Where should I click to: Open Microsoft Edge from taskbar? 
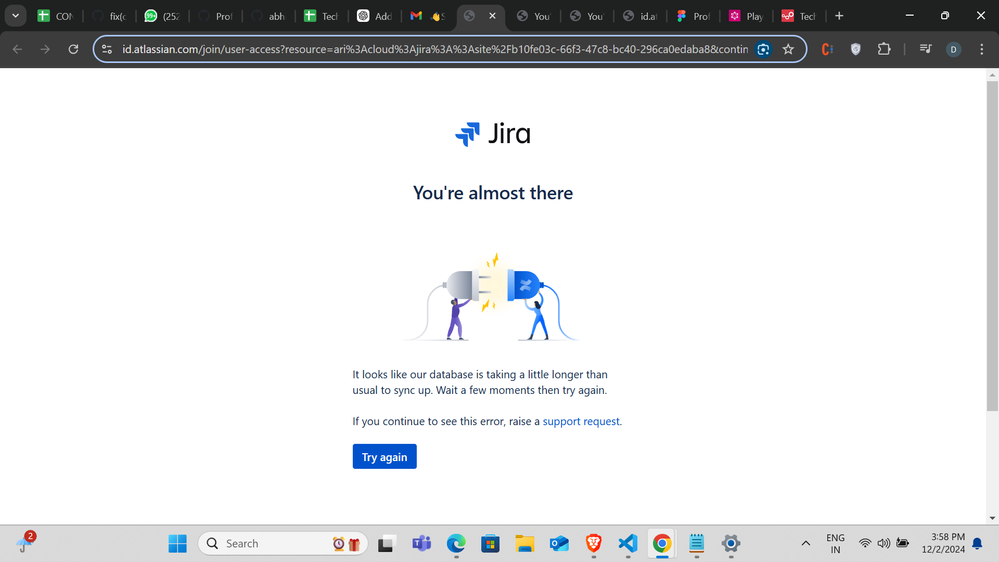[456, 544]
